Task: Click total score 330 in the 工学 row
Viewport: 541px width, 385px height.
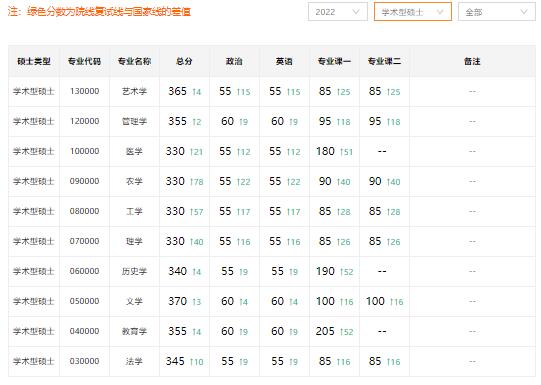Action: tap(175, 211)
